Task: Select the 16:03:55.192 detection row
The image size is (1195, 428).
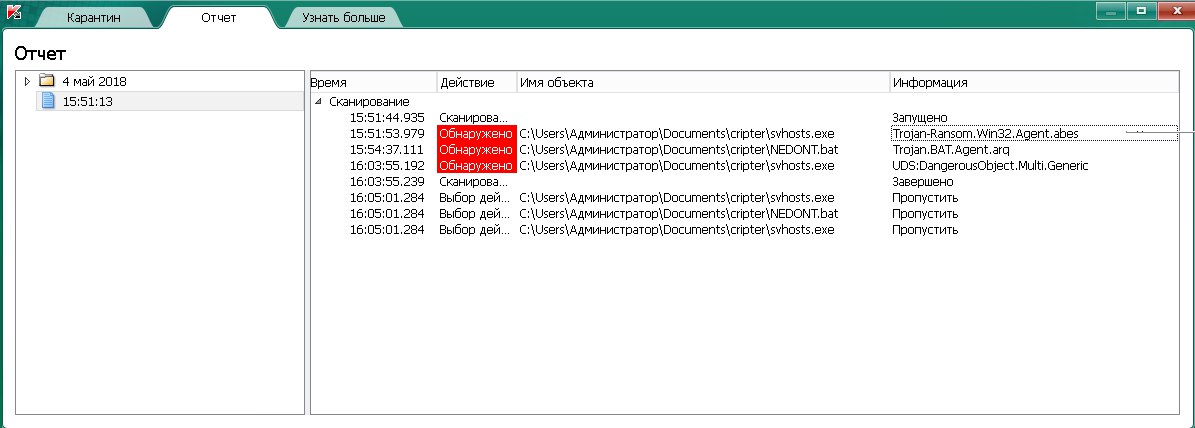Action: click(x=744, y=165)
